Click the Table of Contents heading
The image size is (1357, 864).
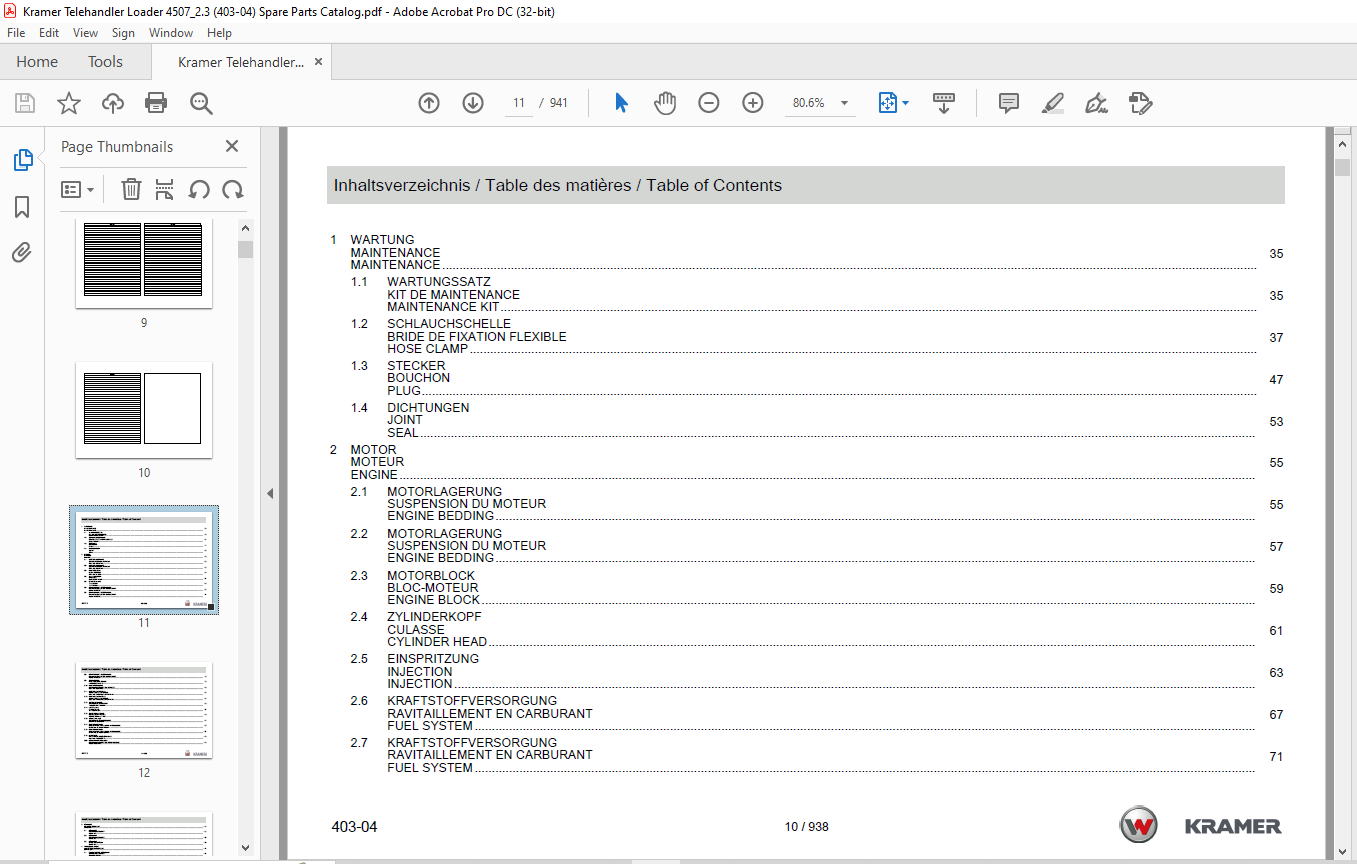tap(714, 185)
